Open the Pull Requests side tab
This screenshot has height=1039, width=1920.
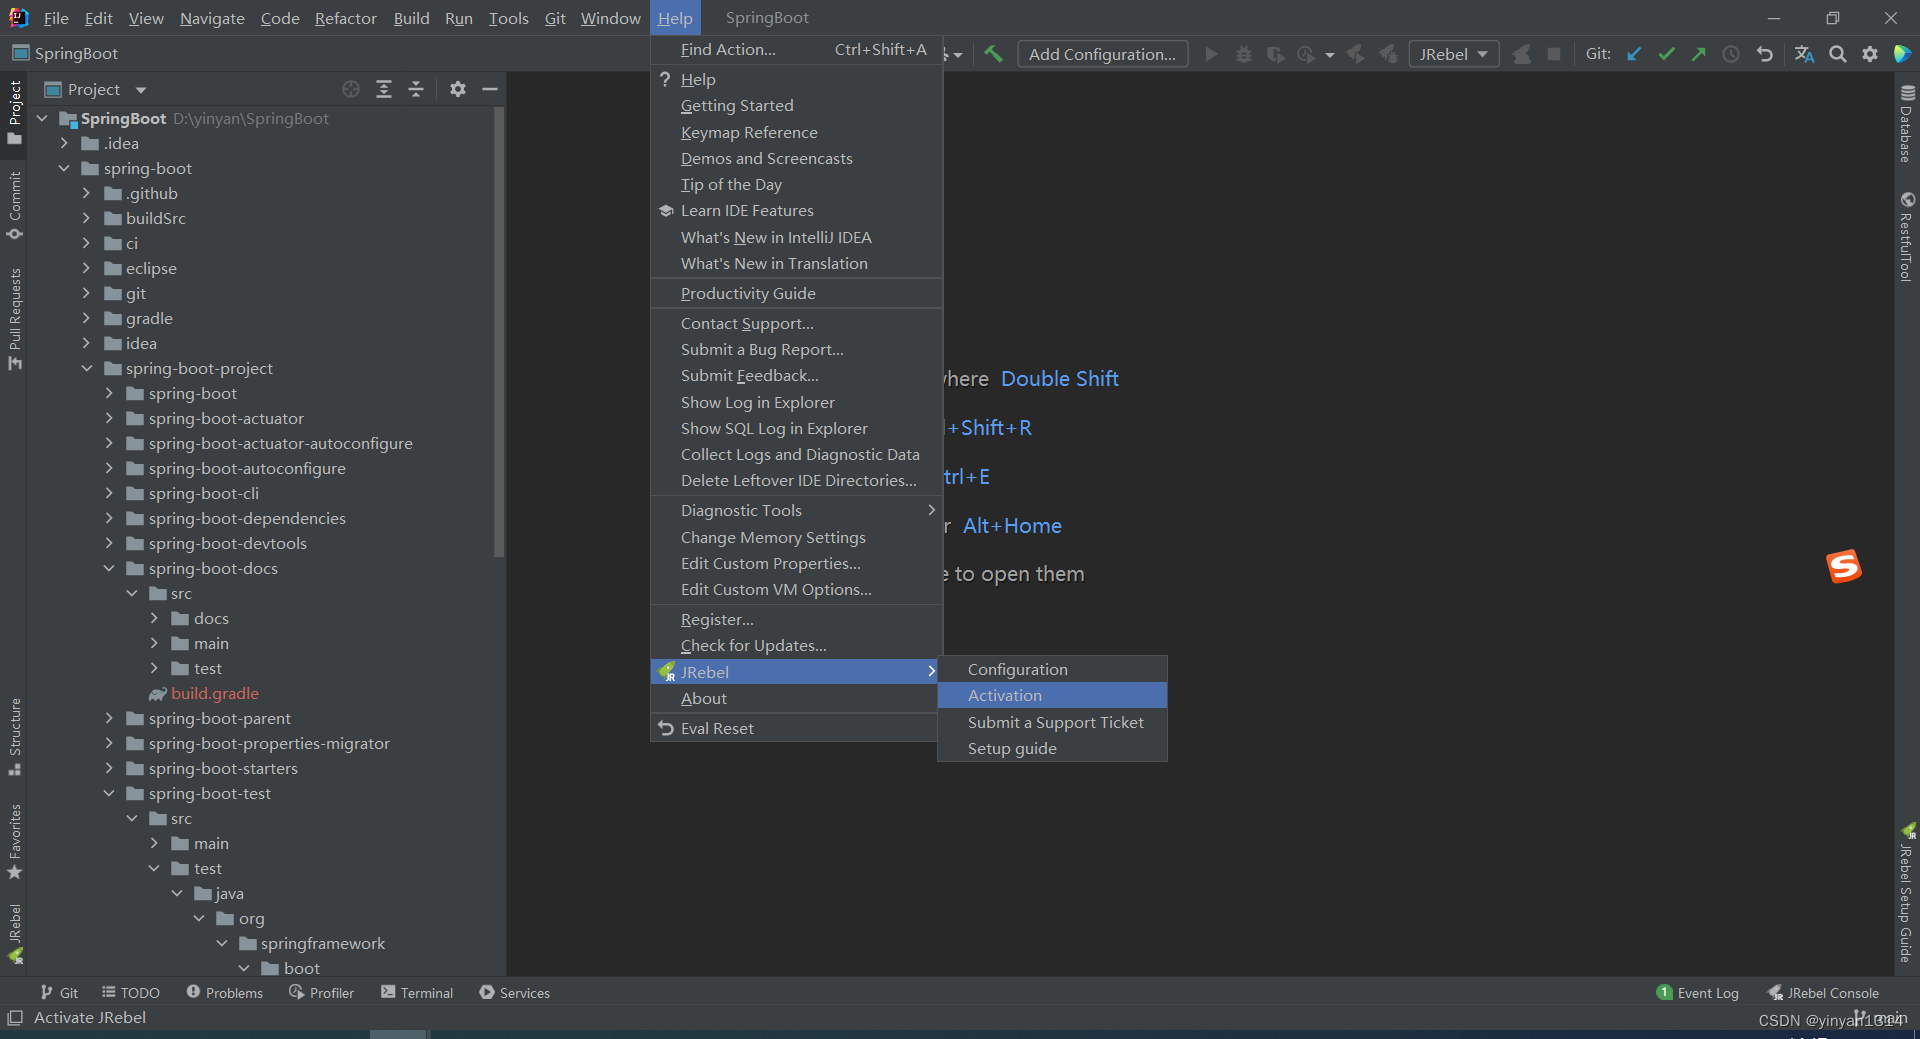tap(14, 319)
